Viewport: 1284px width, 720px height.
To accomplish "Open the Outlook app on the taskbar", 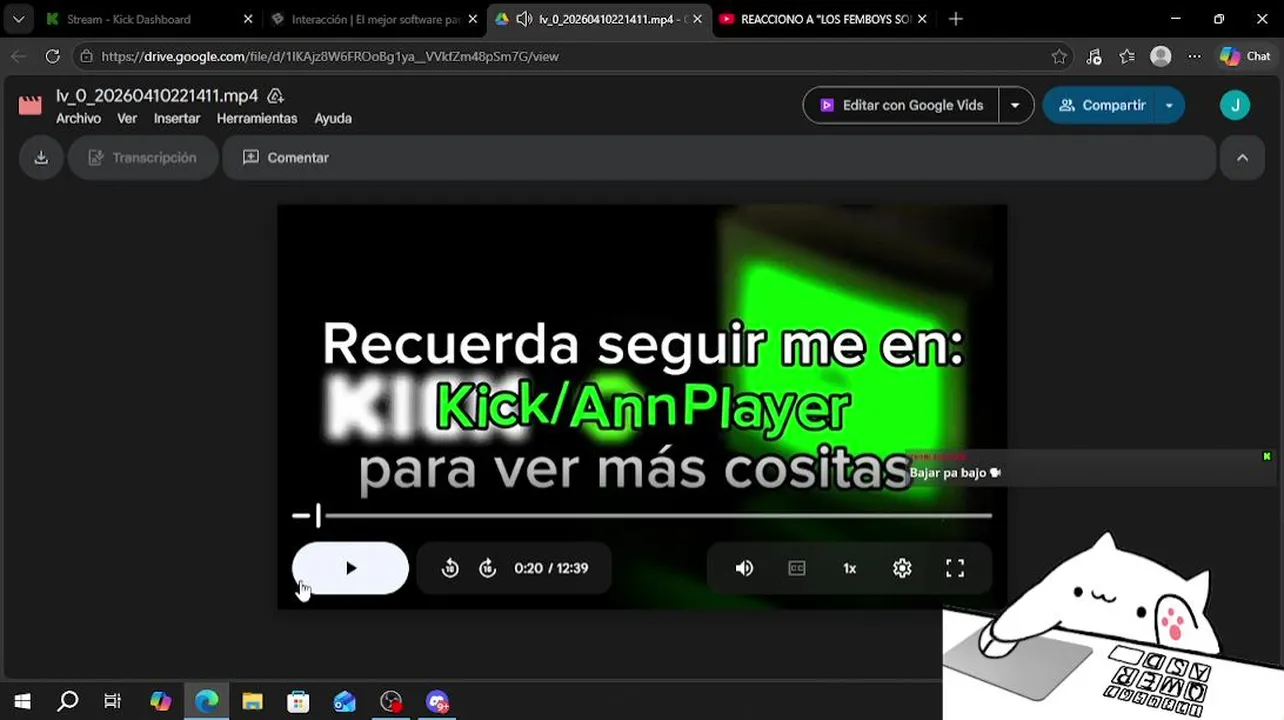I will (344, 702).
